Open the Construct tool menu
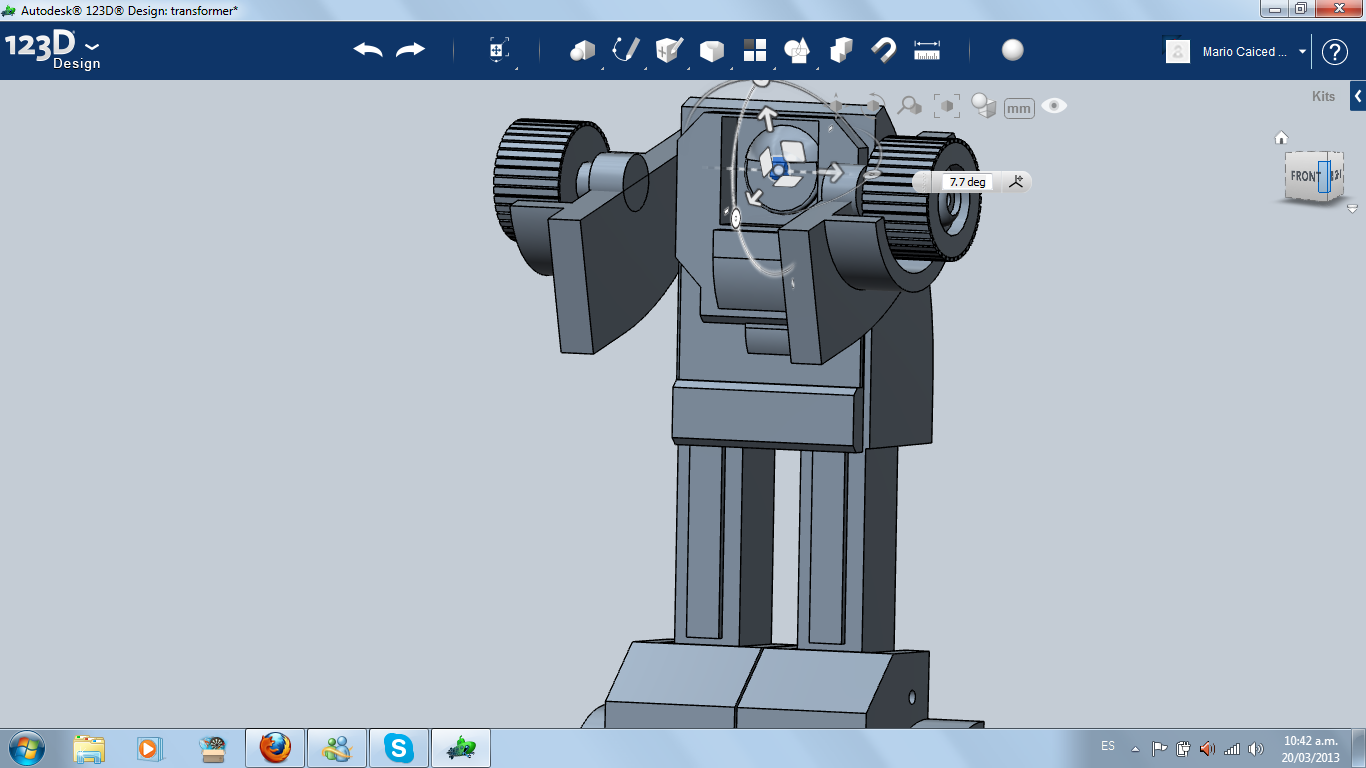This screenshot has width=1366, height=768. pos(669,50)
